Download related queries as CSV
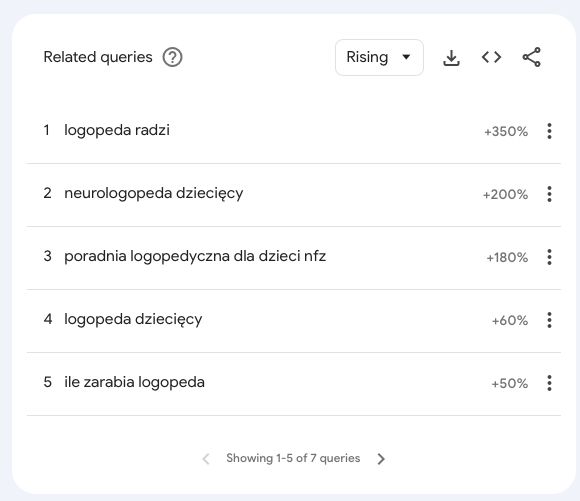This screenshot has width=580, height=501. point(451,58)
